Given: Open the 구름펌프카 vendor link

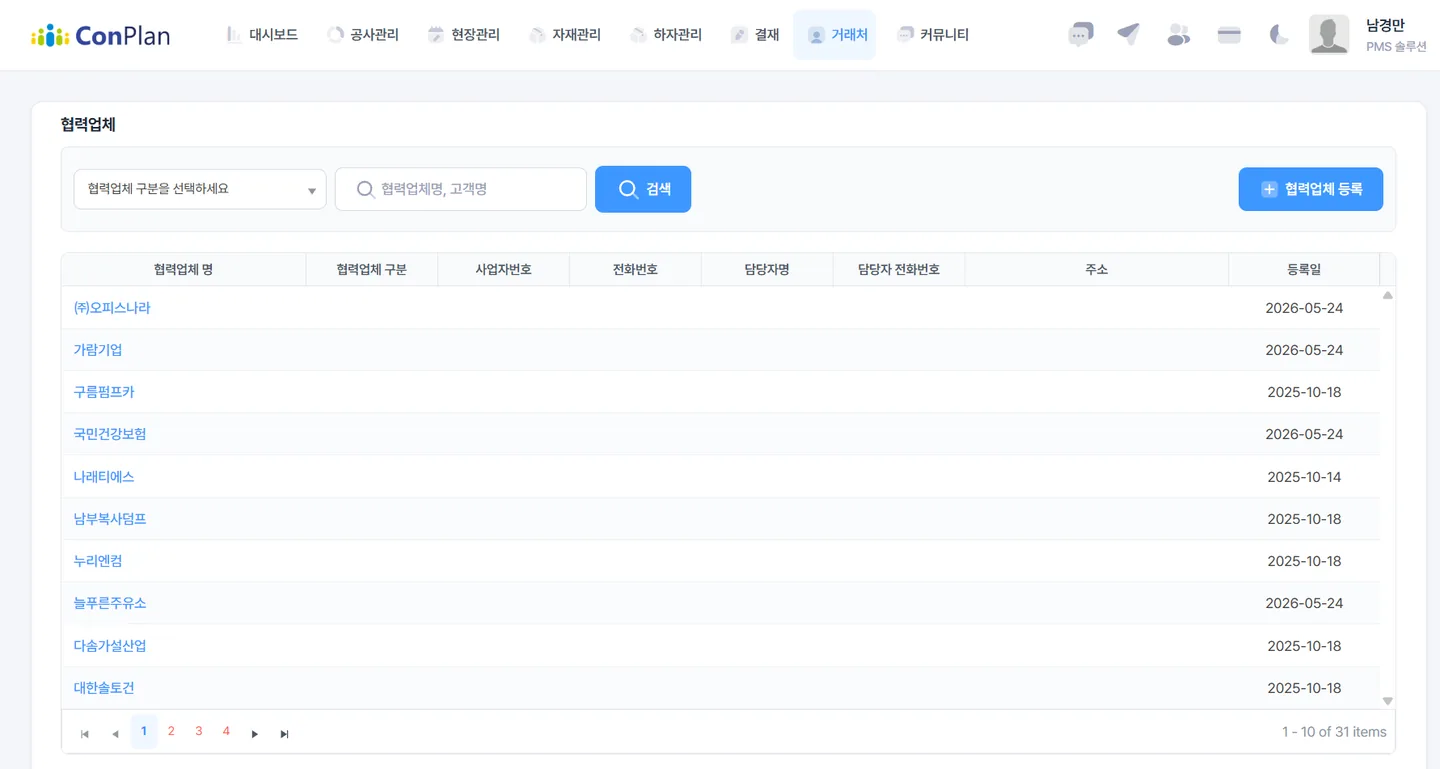Looking at the screenshot, I should click(x=104, y=392).
